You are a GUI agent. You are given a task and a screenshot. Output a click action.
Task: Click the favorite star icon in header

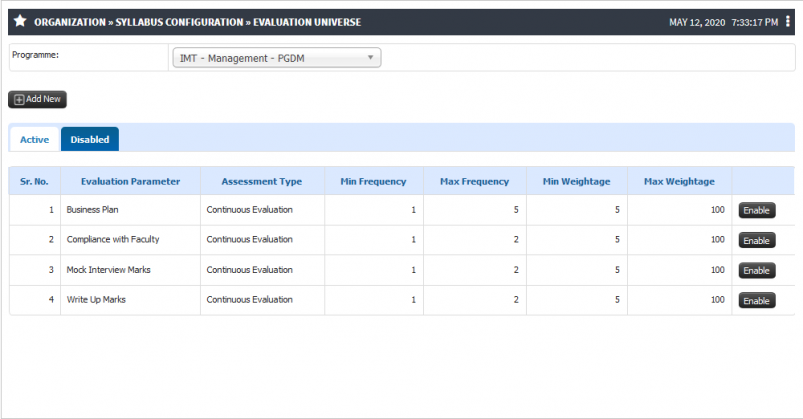(x=20, y=21)
